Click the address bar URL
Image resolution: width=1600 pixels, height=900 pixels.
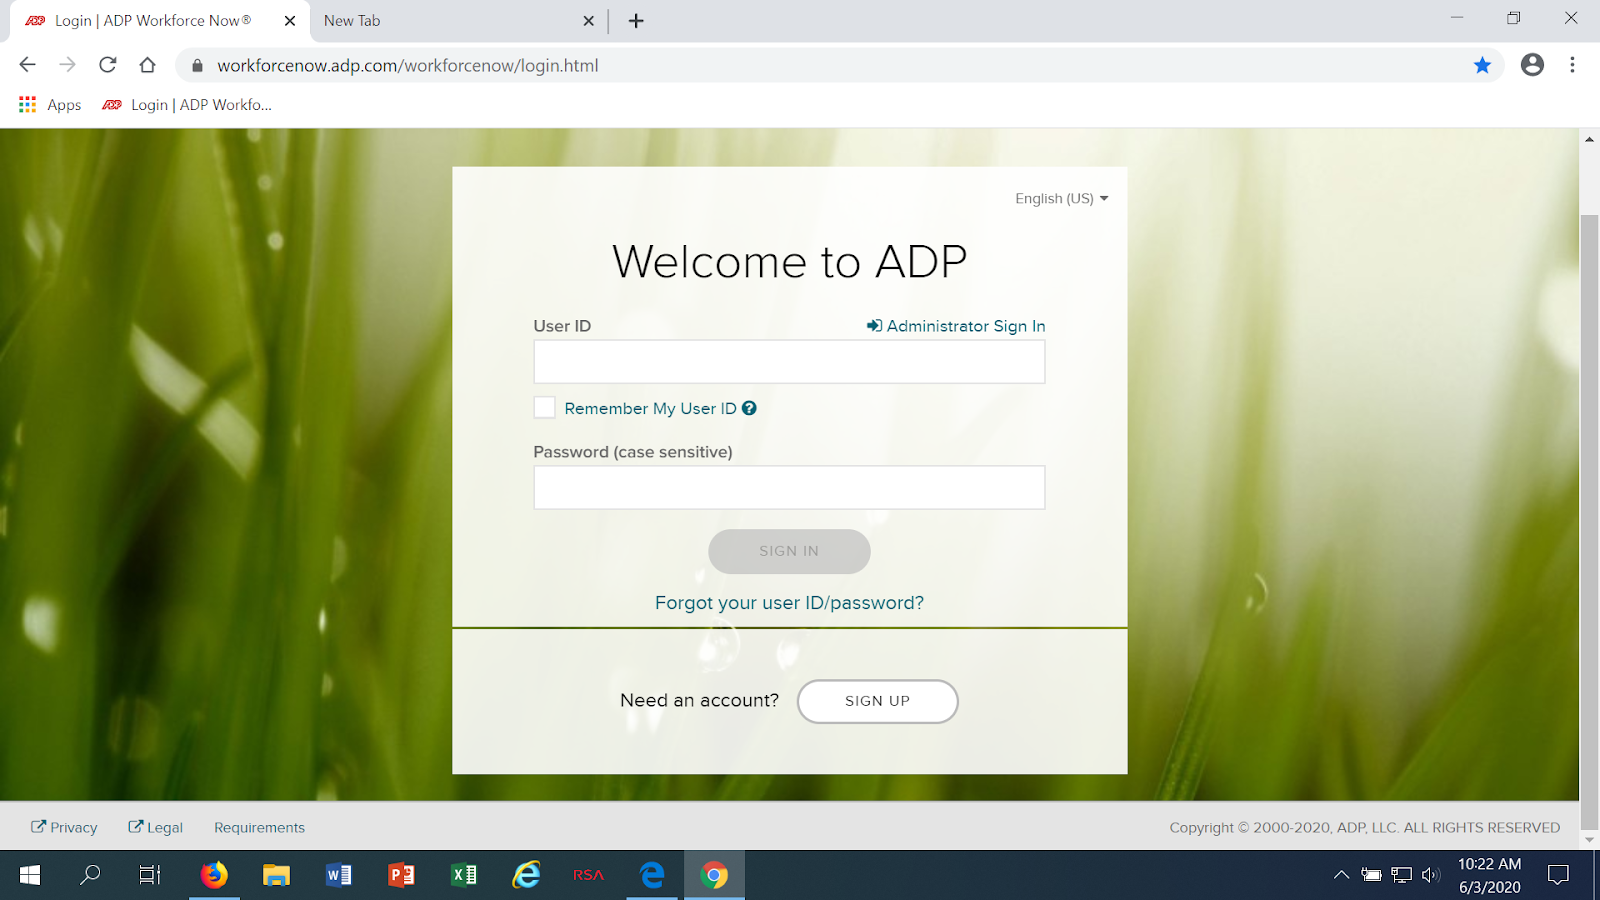click(x=408, y=66)
